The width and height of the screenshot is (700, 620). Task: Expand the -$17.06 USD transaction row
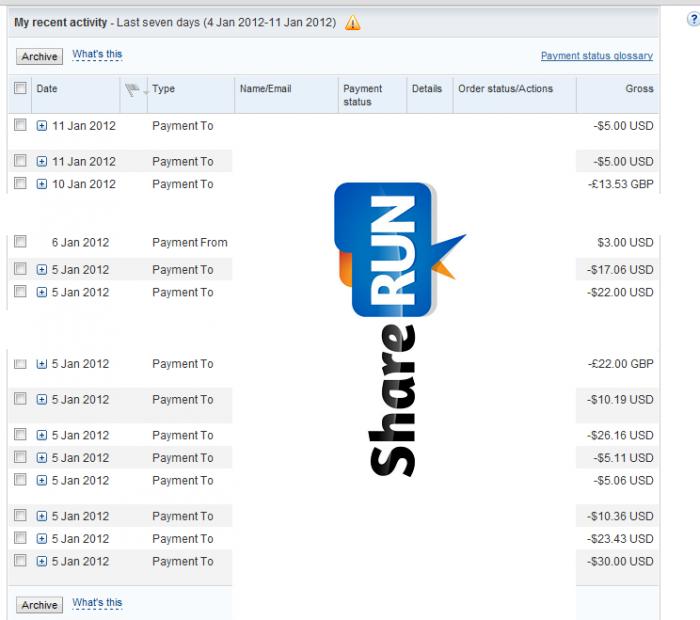coord(42,270)
